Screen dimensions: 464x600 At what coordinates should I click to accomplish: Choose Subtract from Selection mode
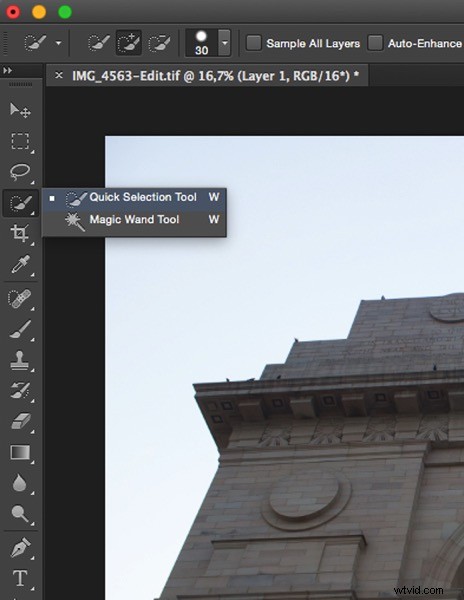tap(159, 42)
